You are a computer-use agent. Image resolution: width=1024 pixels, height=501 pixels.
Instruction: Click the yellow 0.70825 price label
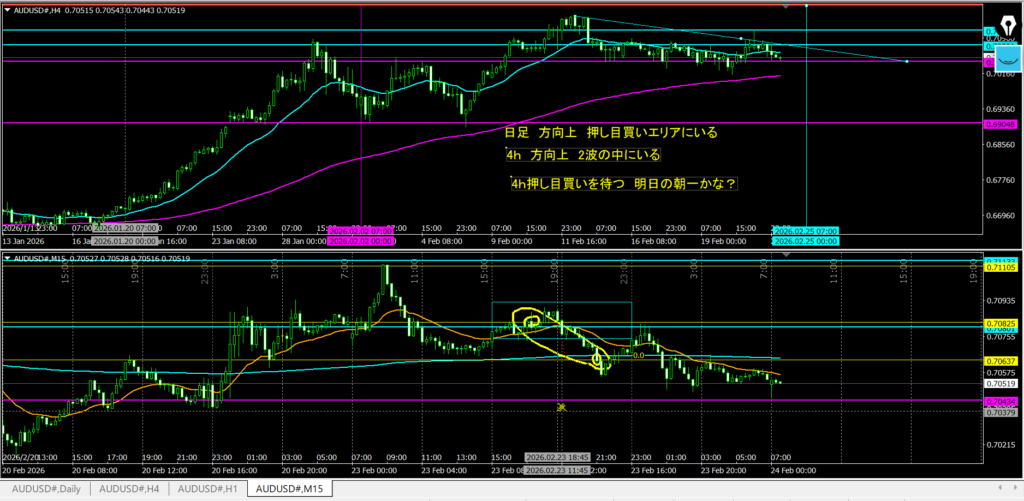(1000, 324)
